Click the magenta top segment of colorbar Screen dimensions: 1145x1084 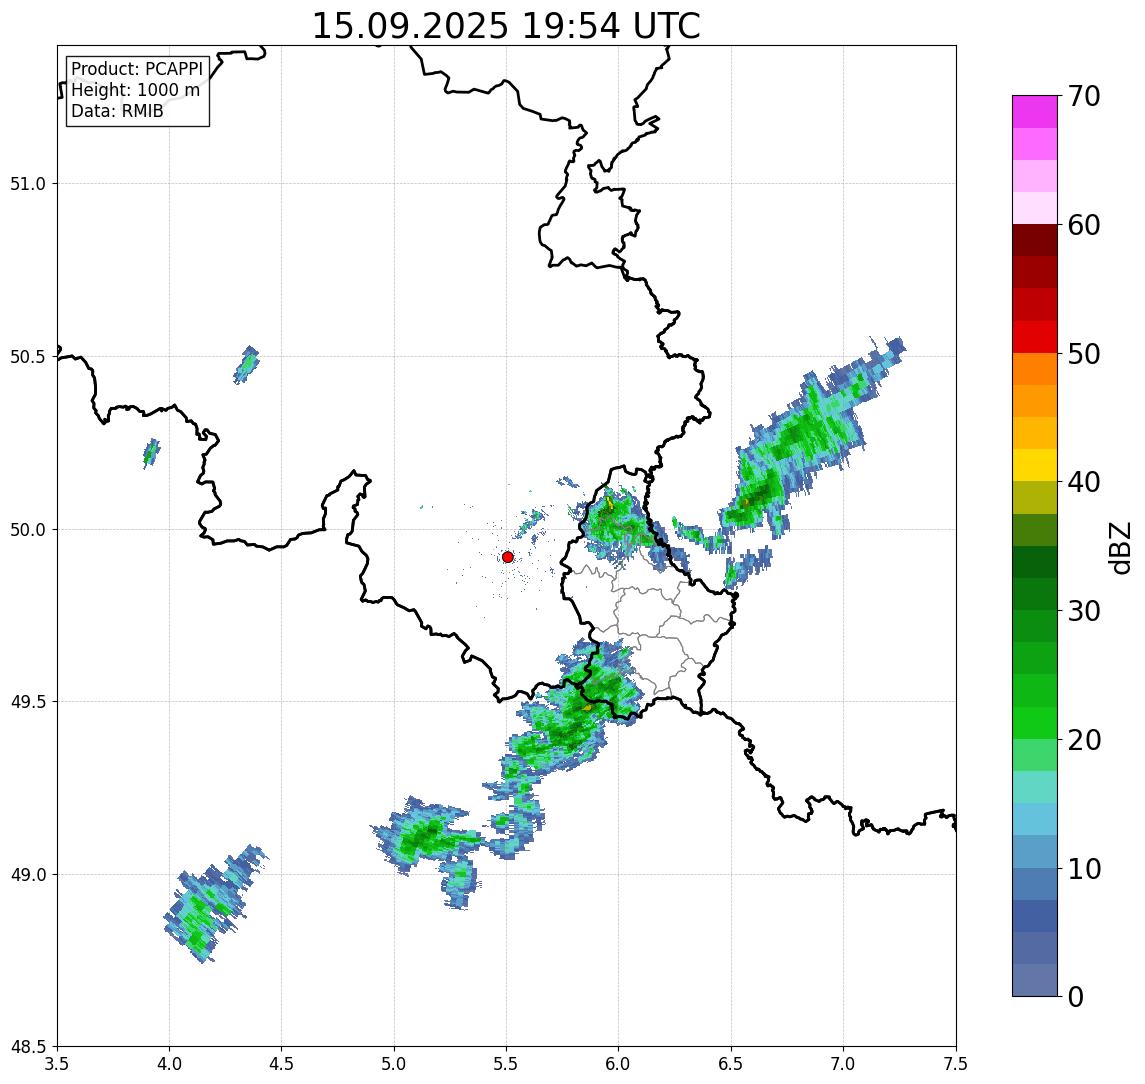pyautogui.click(x=1035, y=112)
